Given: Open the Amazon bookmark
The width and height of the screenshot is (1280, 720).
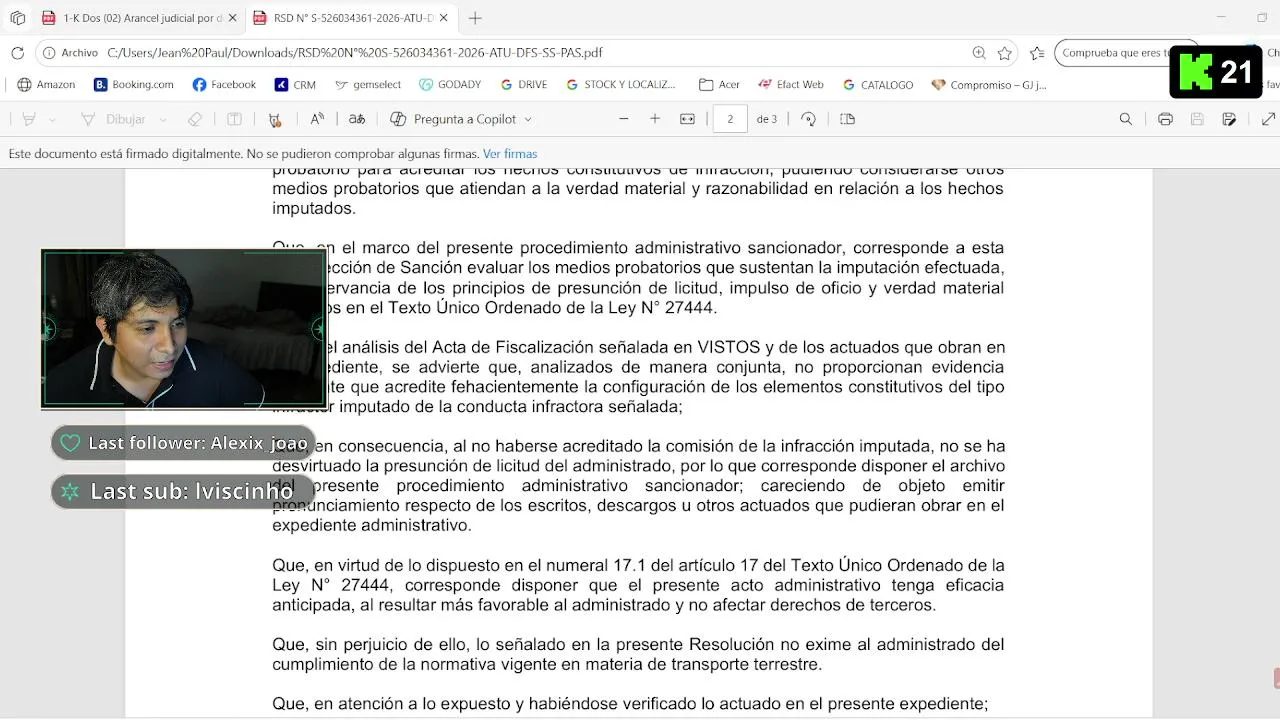Looking at the screenshot, I should [46, 85].
